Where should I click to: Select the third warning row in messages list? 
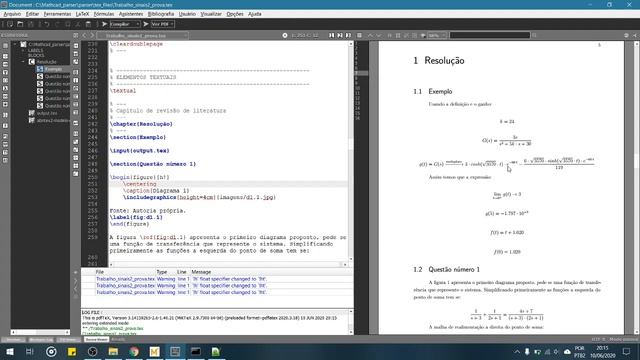pos(217,292)
